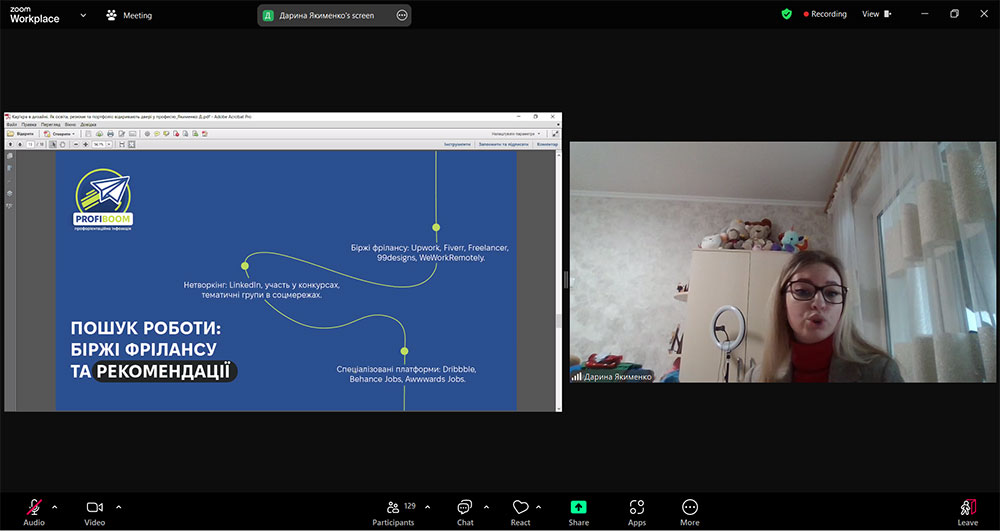The width and height of the screenshot is (1000, 531).
Task: Expand the Chat options caret
Action: click(487, 507)
